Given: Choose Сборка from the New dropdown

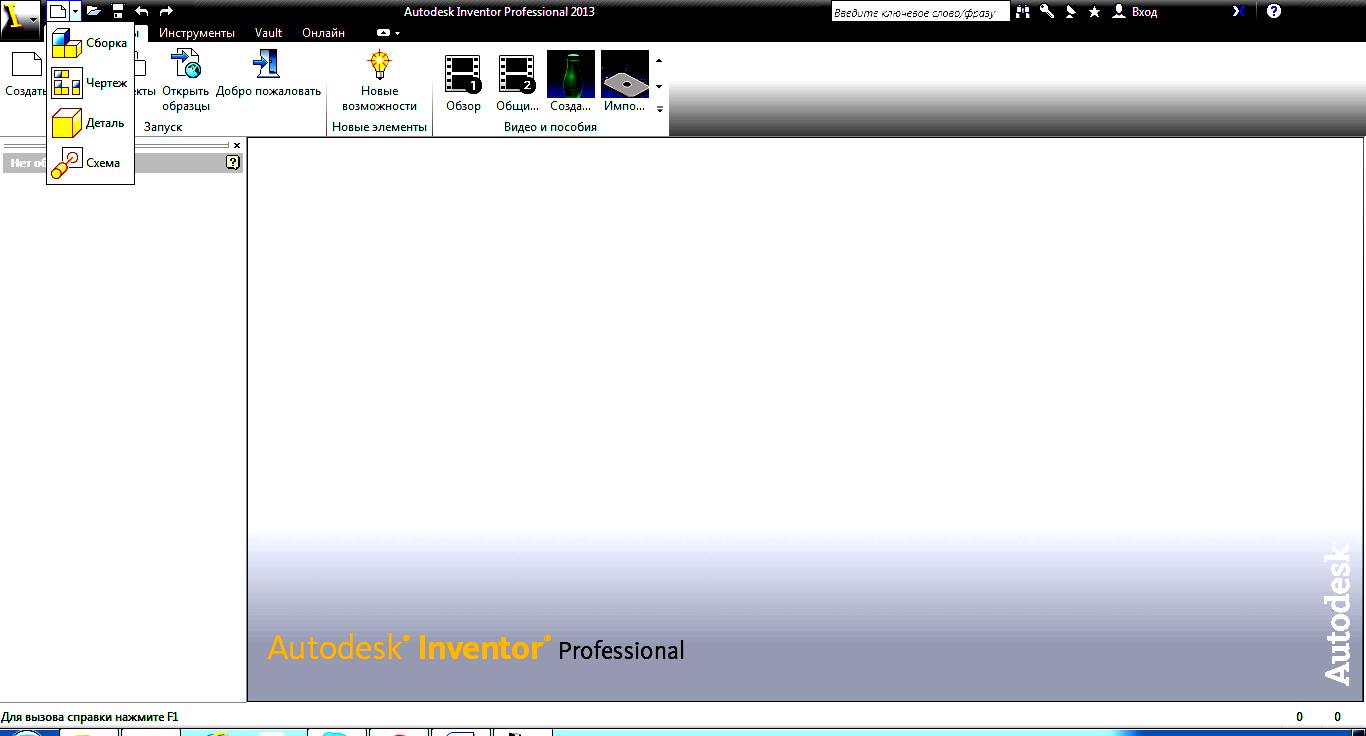Looking at the screenshot, I should [x=90, y=43].
